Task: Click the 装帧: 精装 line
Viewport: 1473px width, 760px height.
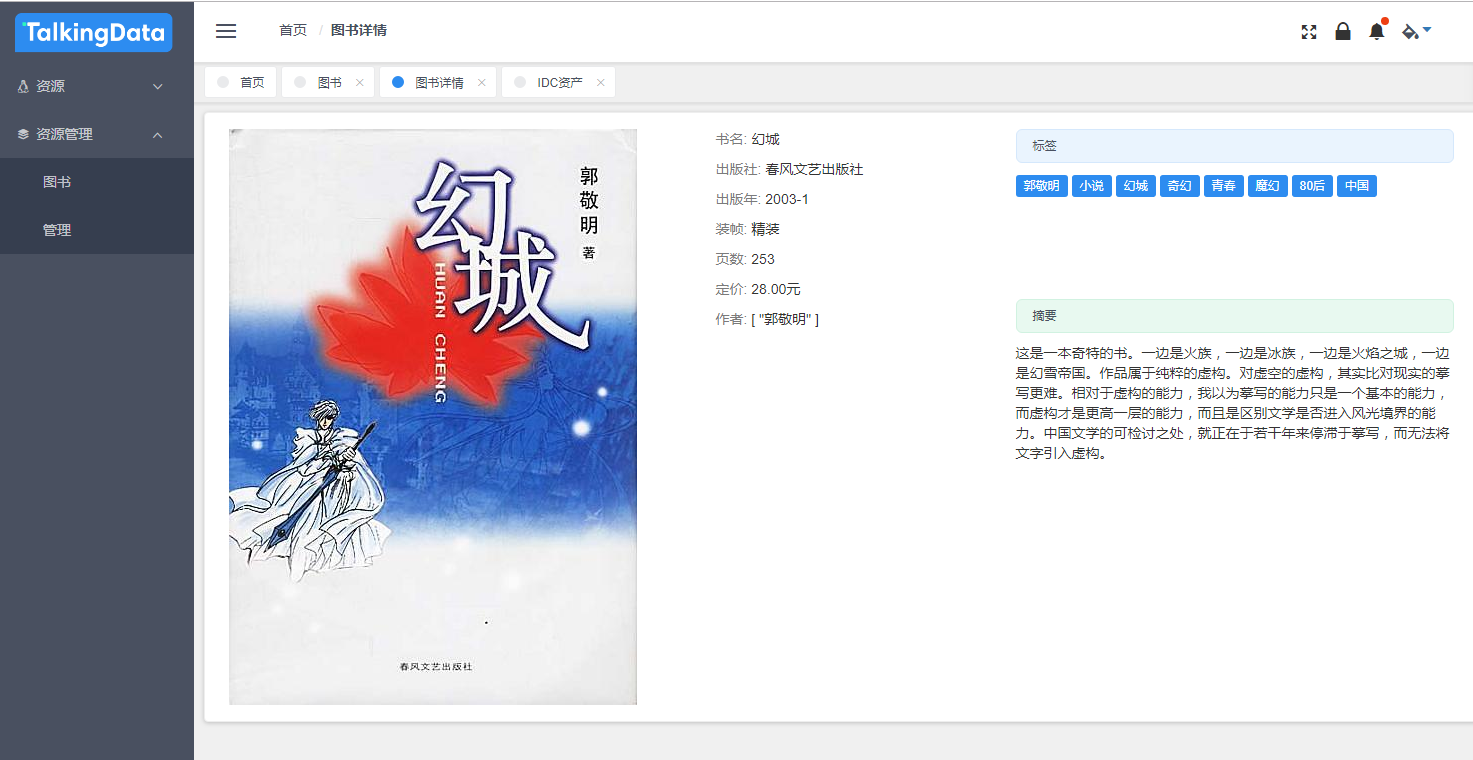Action: (x=748, y=229)
